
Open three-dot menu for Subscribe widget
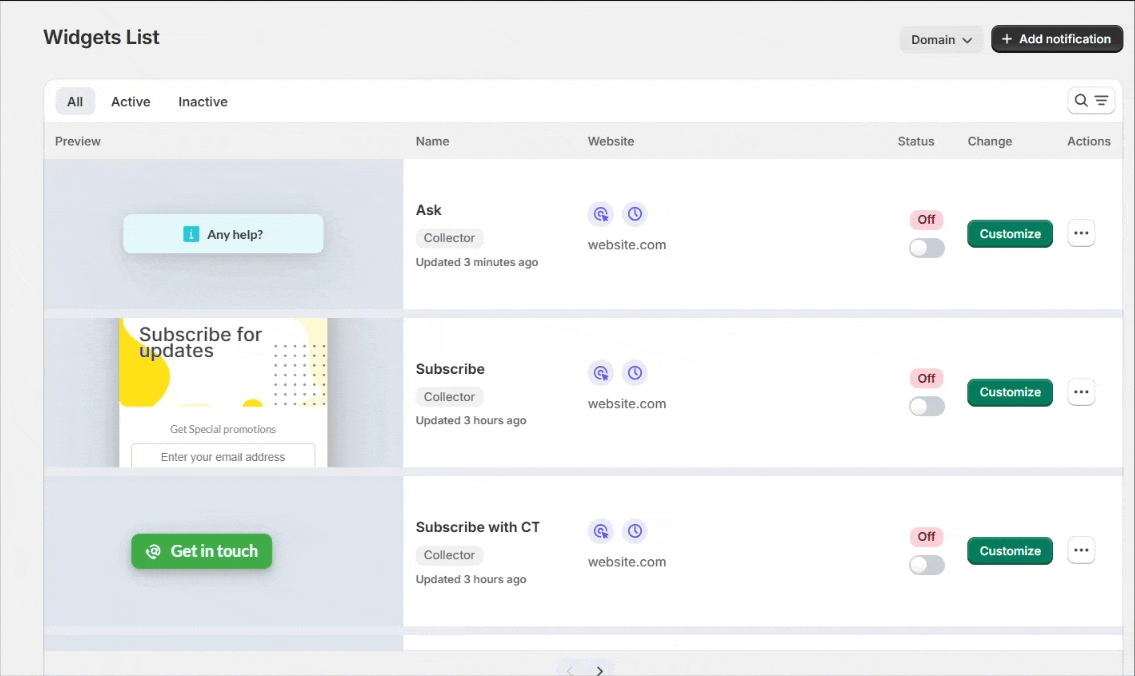1081,392
